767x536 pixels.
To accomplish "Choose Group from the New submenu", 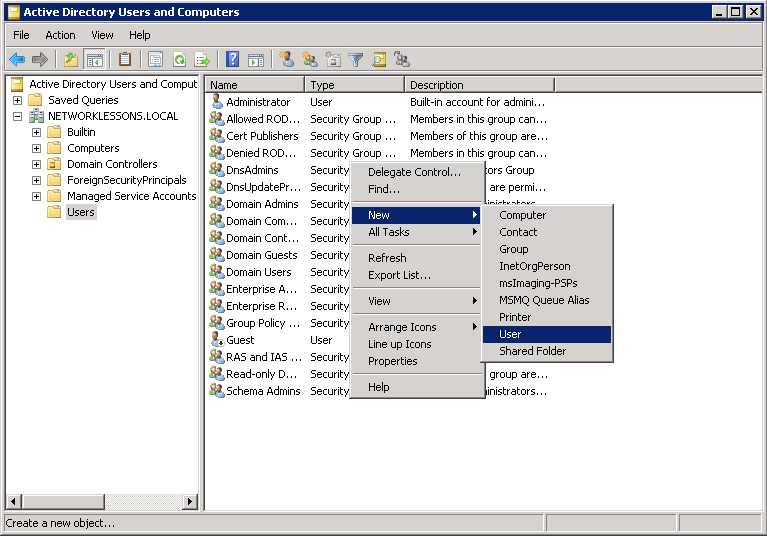I will pyautogui.click(x=547, y=249).
